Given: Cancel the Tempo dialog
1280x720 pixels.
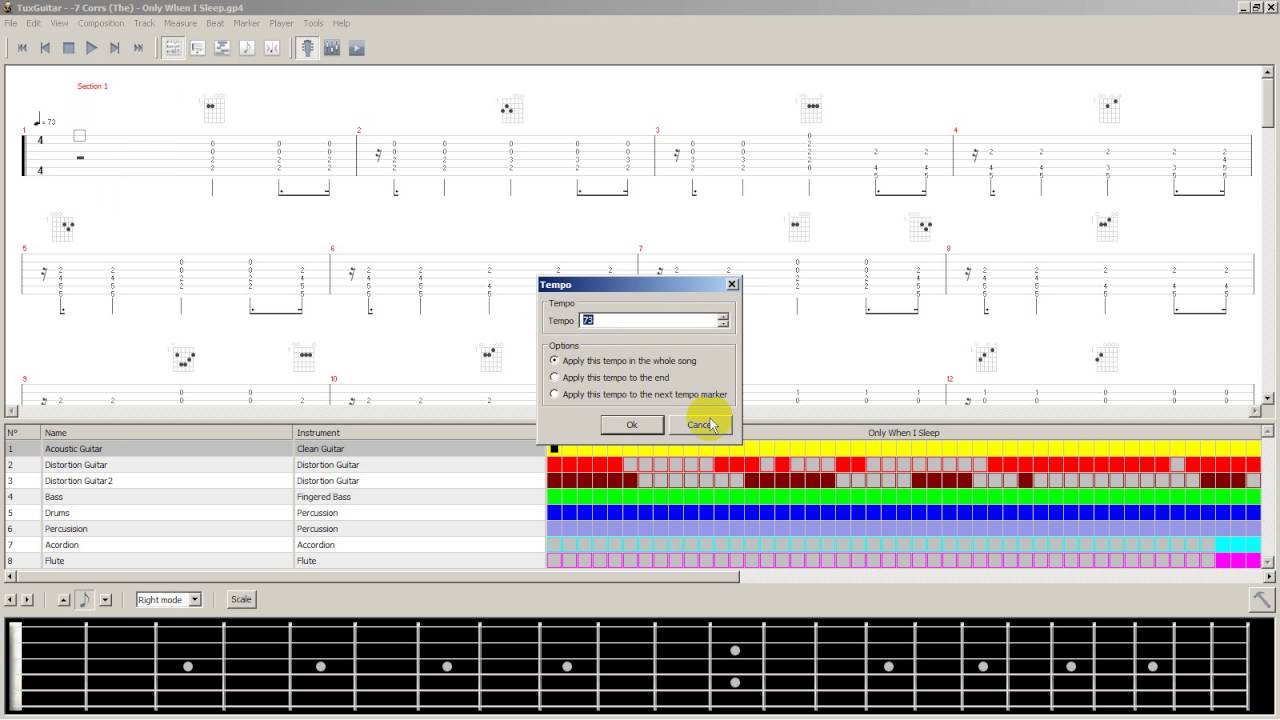Looking at the screenshot, I should coord(700,425).
